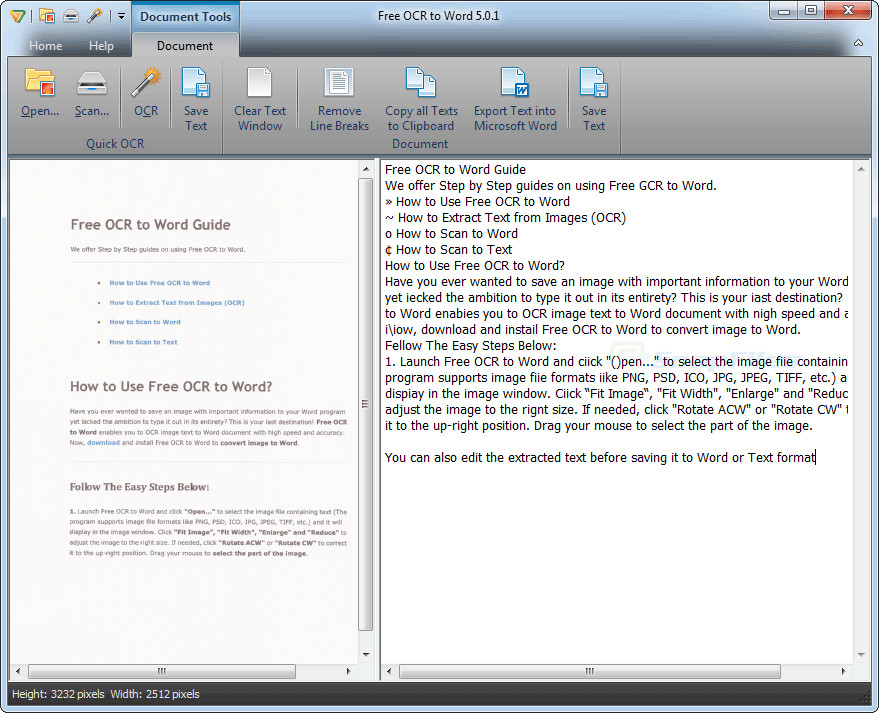Screen dimensions: 879x713
Task: Click the window resize grip in the status bar corner
Action: coord(866,697)
